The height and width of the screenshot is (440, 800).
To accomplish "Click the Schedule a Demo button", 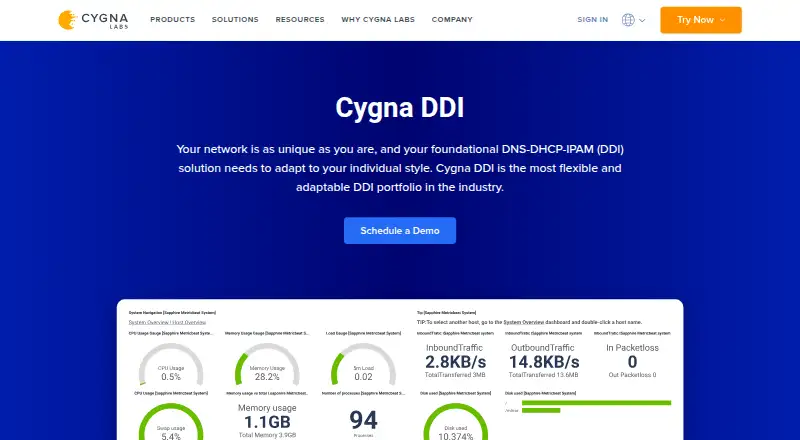I will (399, 230).
